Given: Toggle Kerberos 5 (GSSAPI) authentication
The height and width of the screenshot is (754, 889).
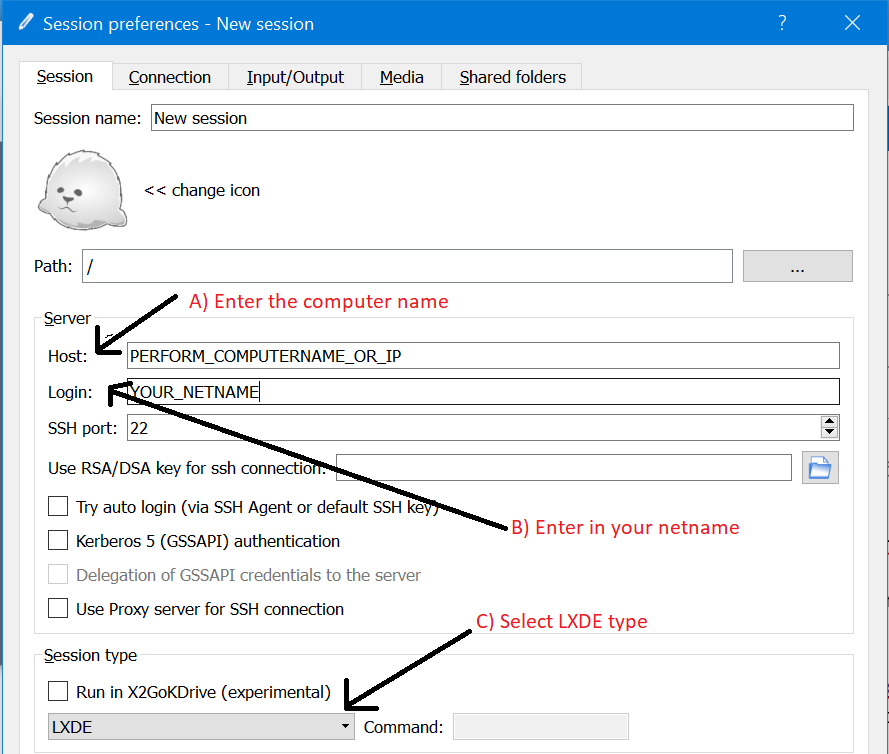Looking at the screenshot, I should [x=58, y=541].
